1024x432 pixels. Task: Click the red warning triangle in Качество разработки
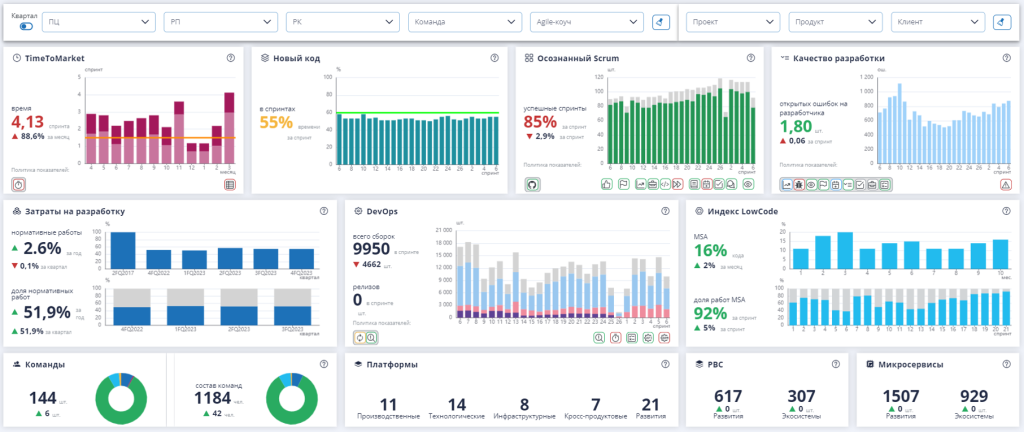click(x=1006, y=185)
